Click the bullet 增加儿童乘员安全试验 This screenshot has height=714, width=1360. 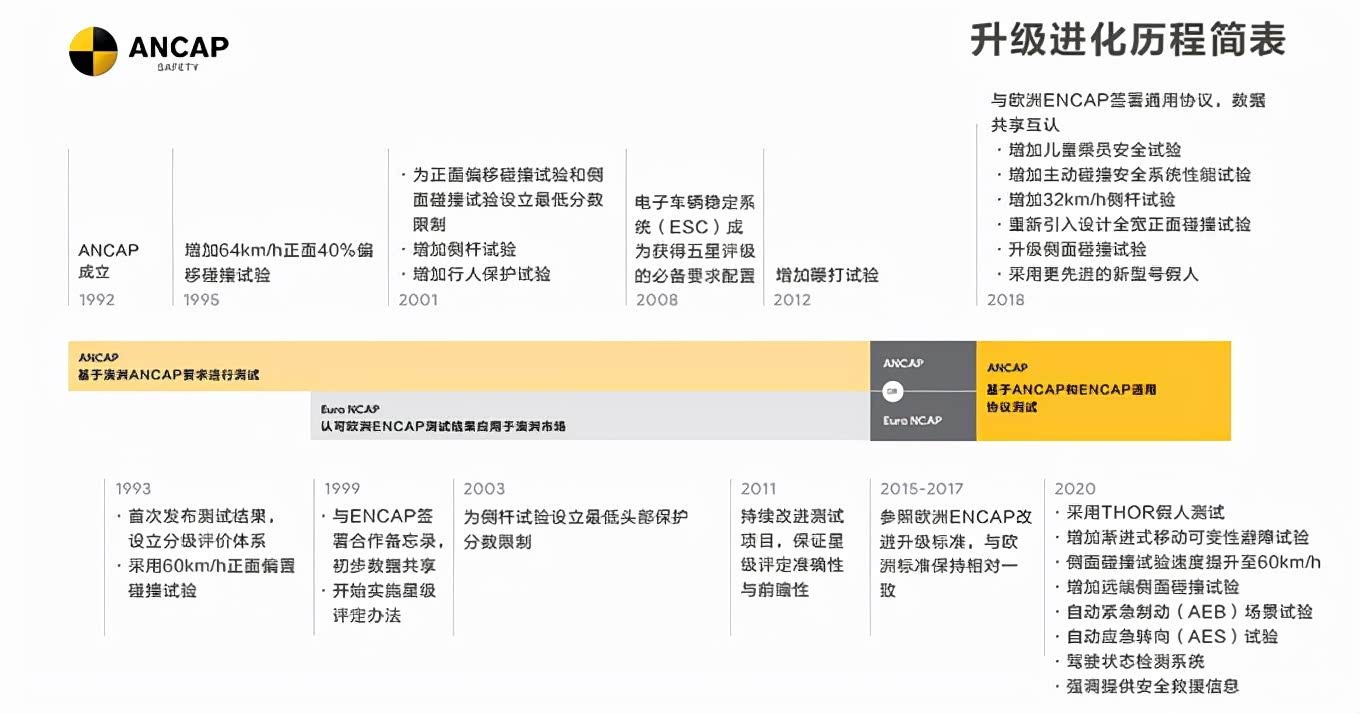(x=1089, y=150)
